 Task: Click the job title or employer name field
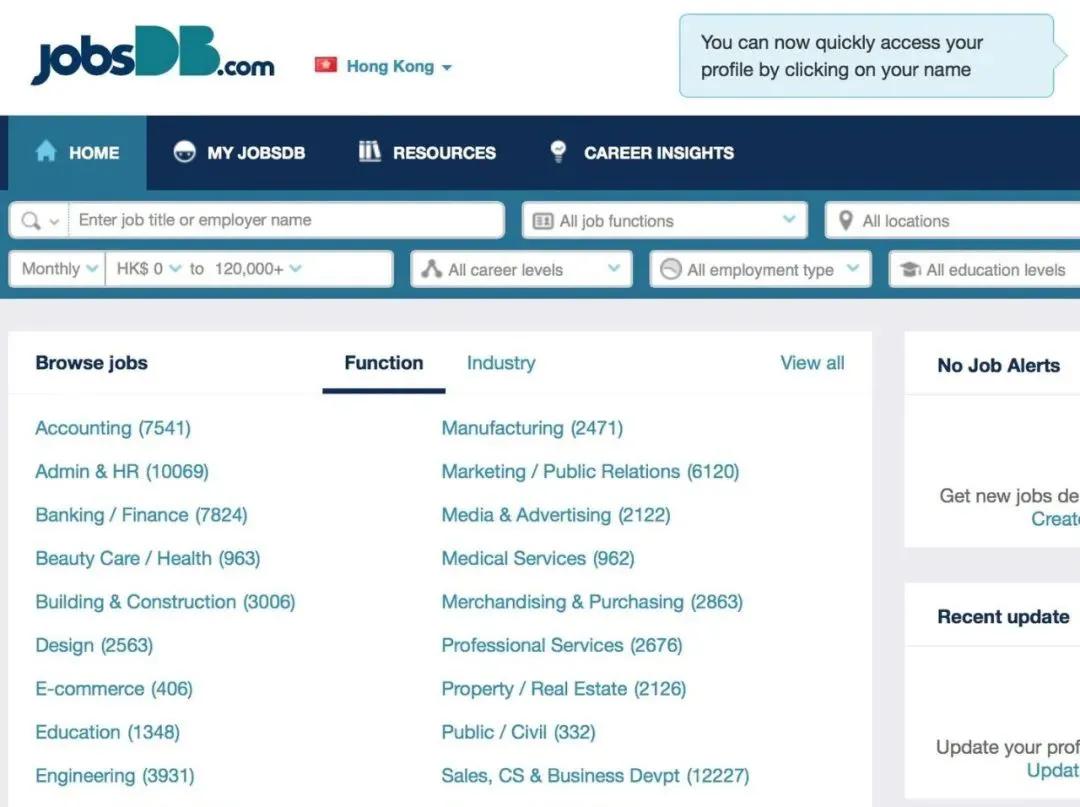pos(287,220)
